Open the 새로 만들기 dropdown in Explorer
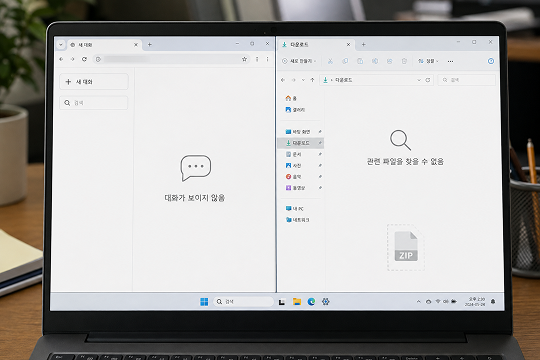The width and height of the screenshot is (540, 360). click(299, 61)
